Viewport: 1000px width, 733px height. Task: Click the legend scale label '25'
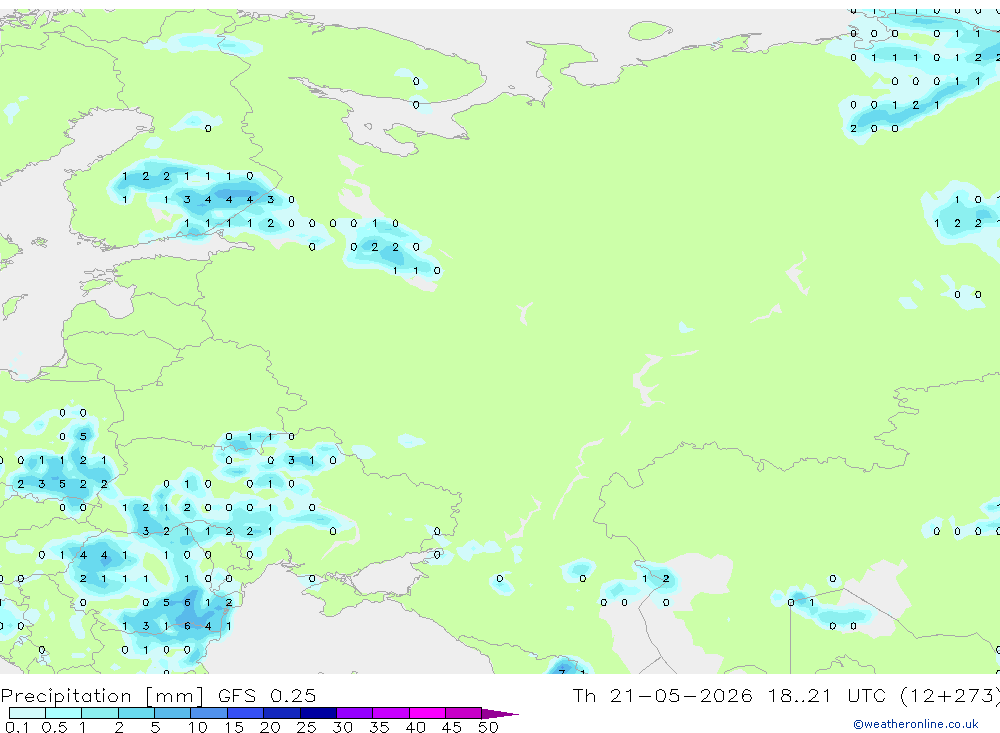click(x=306, y=727)
